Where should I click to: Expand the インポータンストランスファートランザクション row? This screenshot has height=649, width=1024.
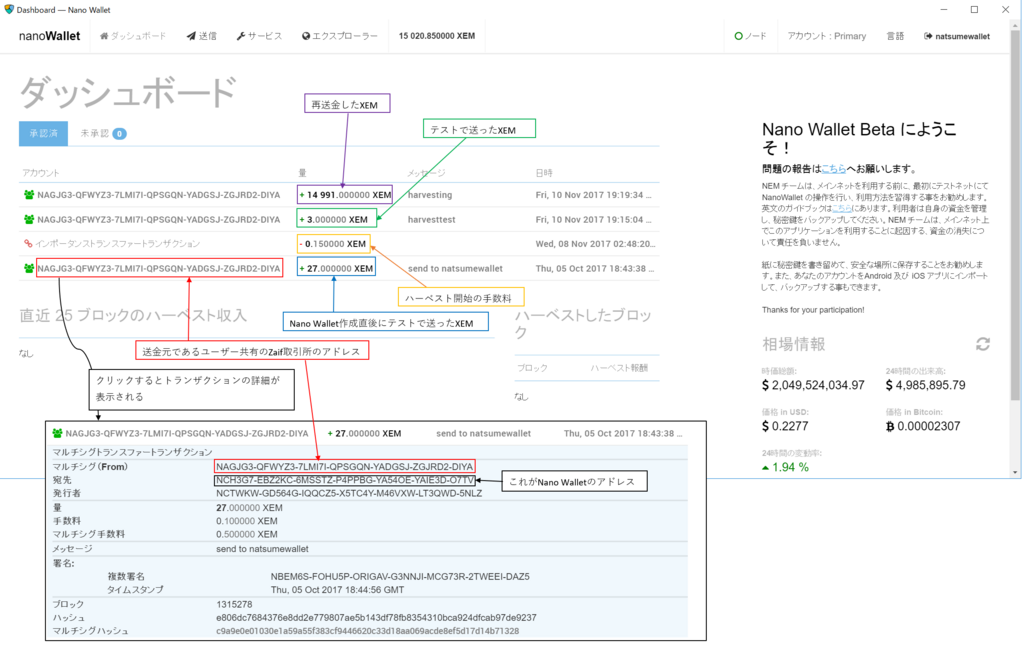tap(118, 244)
